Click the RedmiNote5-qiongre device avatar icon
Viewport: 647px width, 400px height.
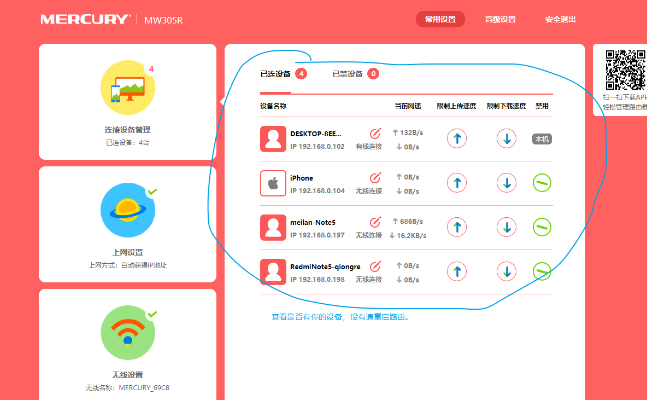(273, 272)
